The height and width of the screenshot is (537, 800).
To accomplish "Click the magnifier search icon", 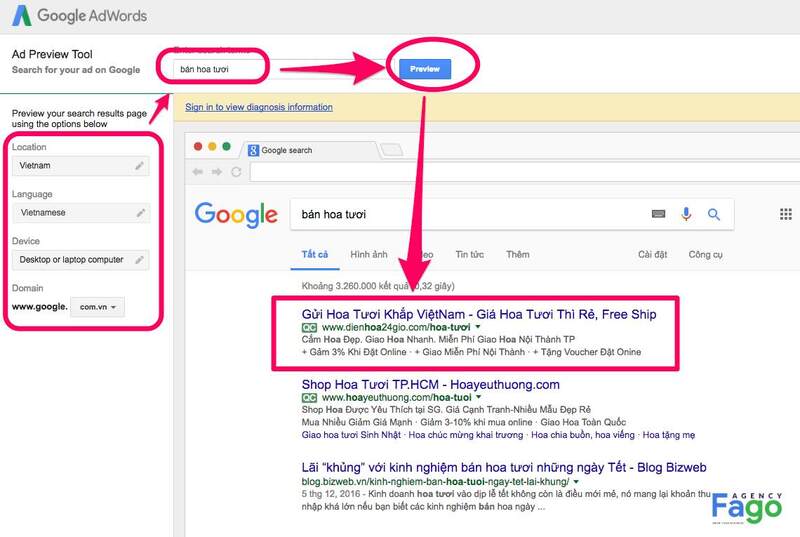I will (714, 215).
